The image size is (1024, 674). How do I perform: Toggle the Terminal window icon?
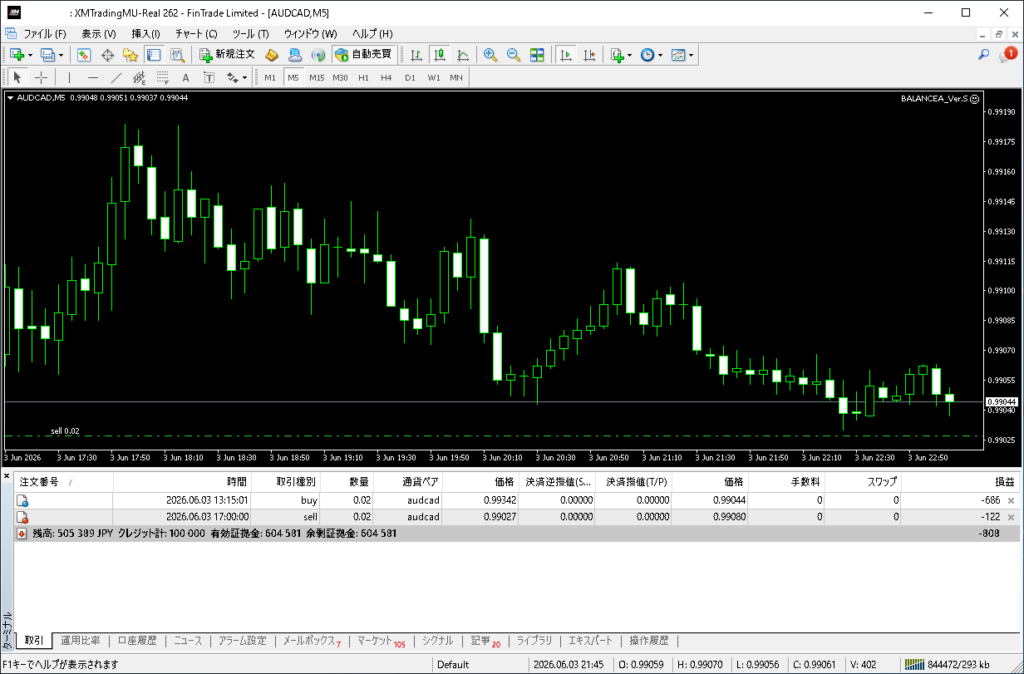(x=153, y=56)
